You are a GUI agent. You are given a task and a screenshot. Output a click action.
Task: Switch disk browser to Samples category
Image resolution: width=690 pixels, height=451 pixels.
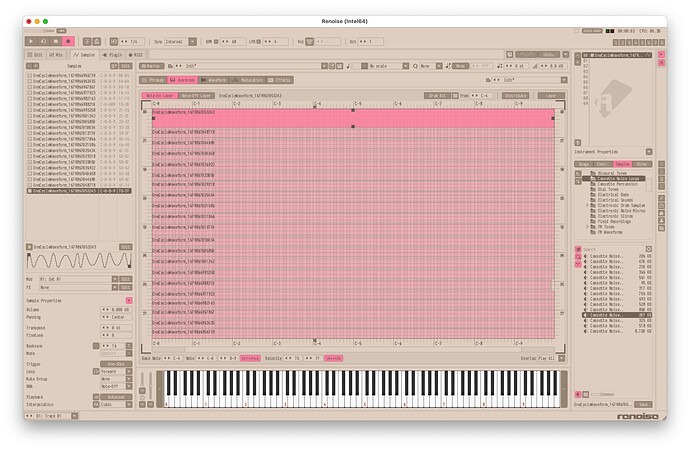click(x=622, y=164)
